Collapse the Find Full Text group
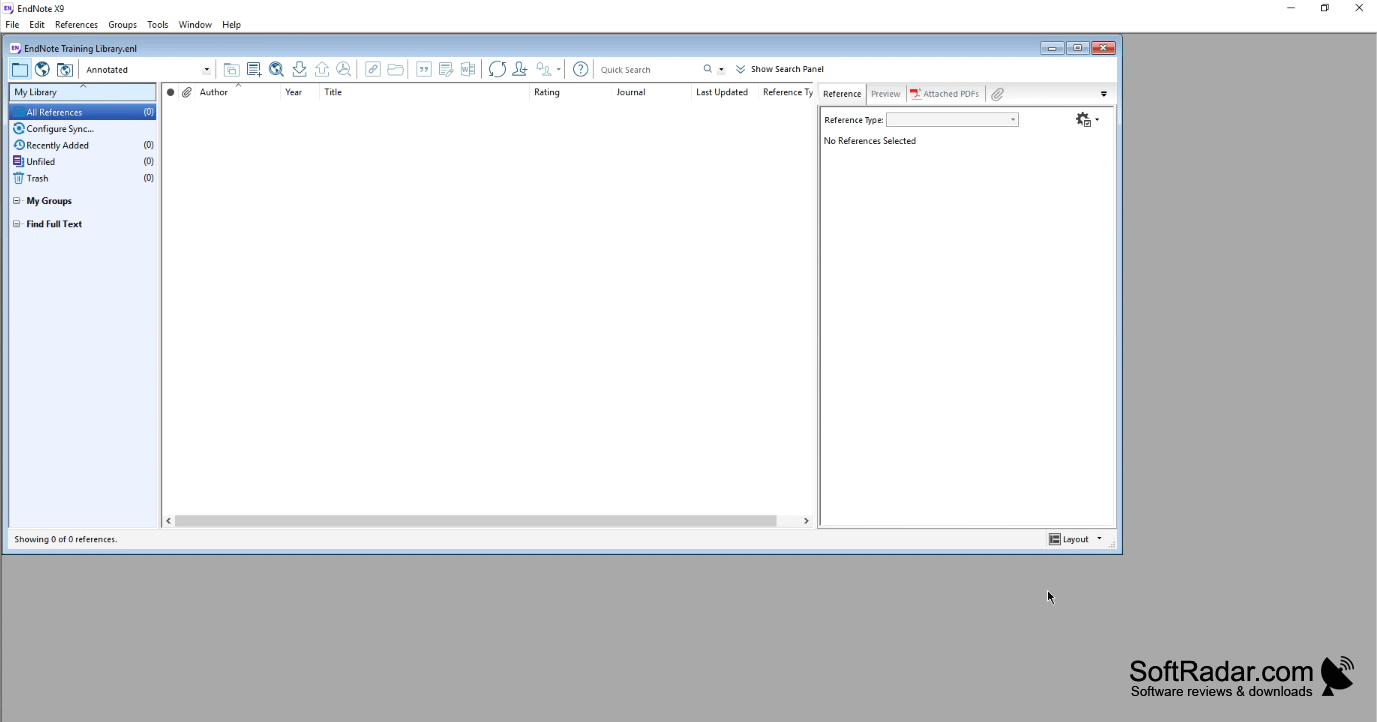Viewport: 1377px width, 722px height. pyautogui.click(x=17, y=224)
